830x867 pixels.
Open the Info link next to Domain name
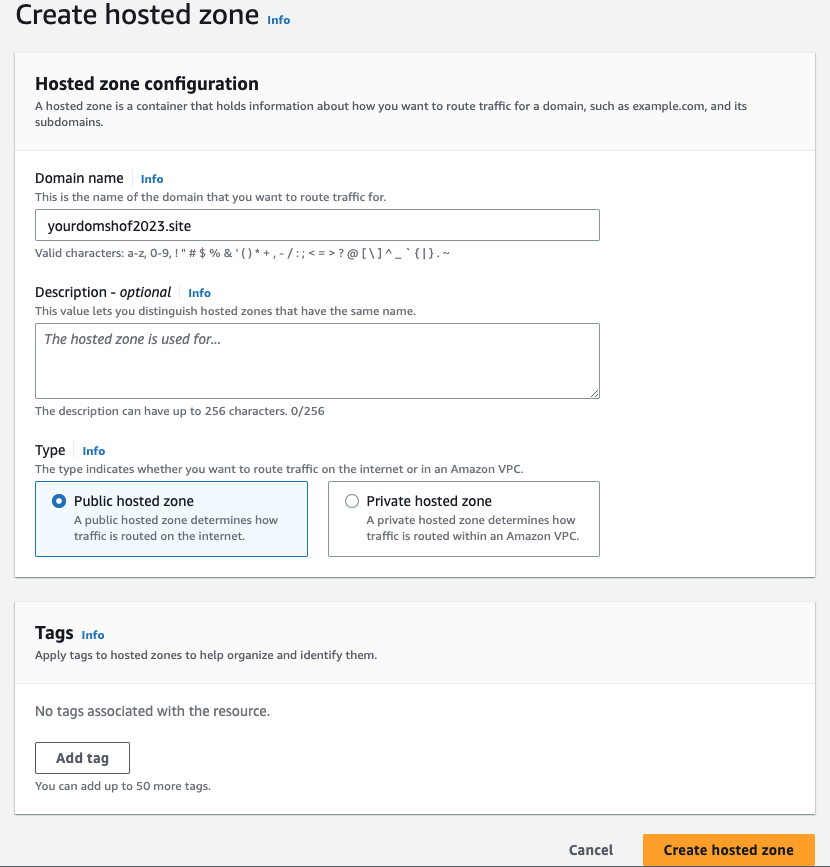tap(152, 179)
